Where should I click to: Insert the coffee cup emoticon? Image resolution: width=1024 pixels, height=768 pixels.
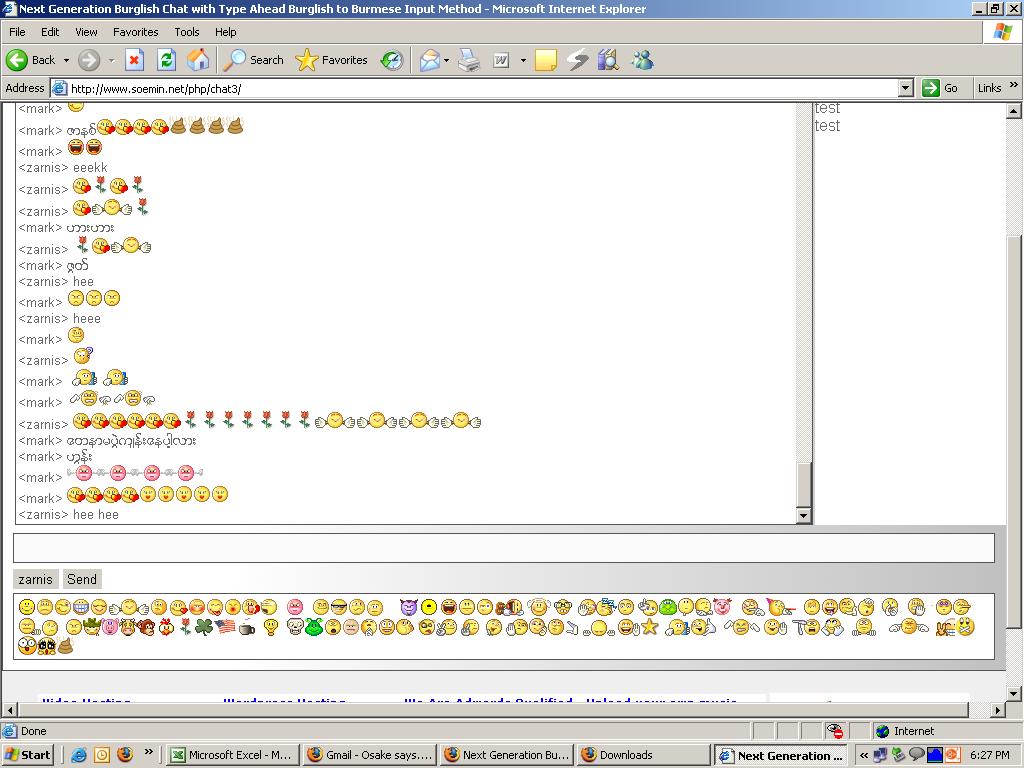(x=247, y=628)
